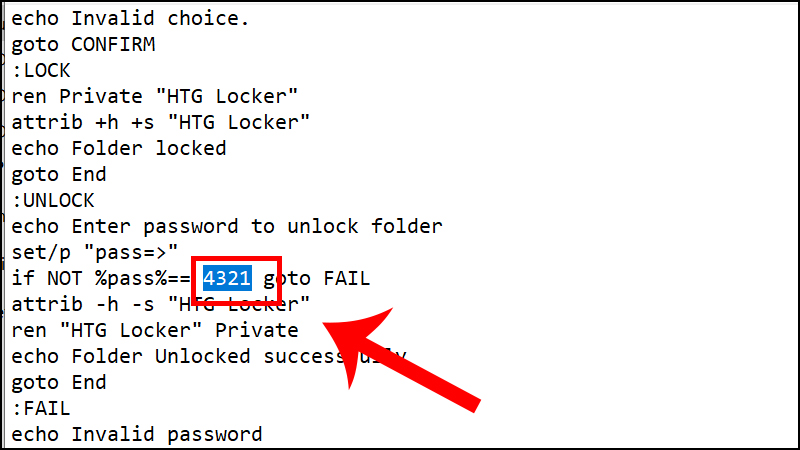
Task: Click the 'set/p "pass=>"' line
Action: coord(95,252)
